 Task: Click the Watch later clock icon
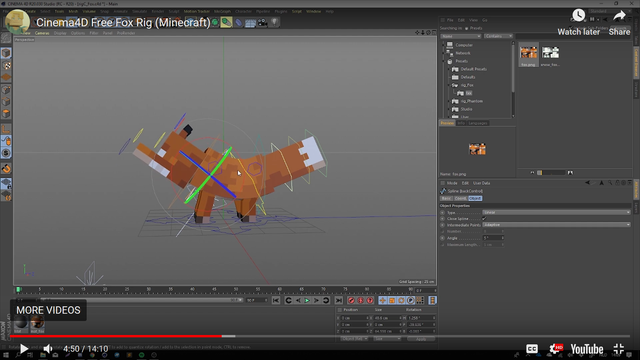(x=578, y=16)
